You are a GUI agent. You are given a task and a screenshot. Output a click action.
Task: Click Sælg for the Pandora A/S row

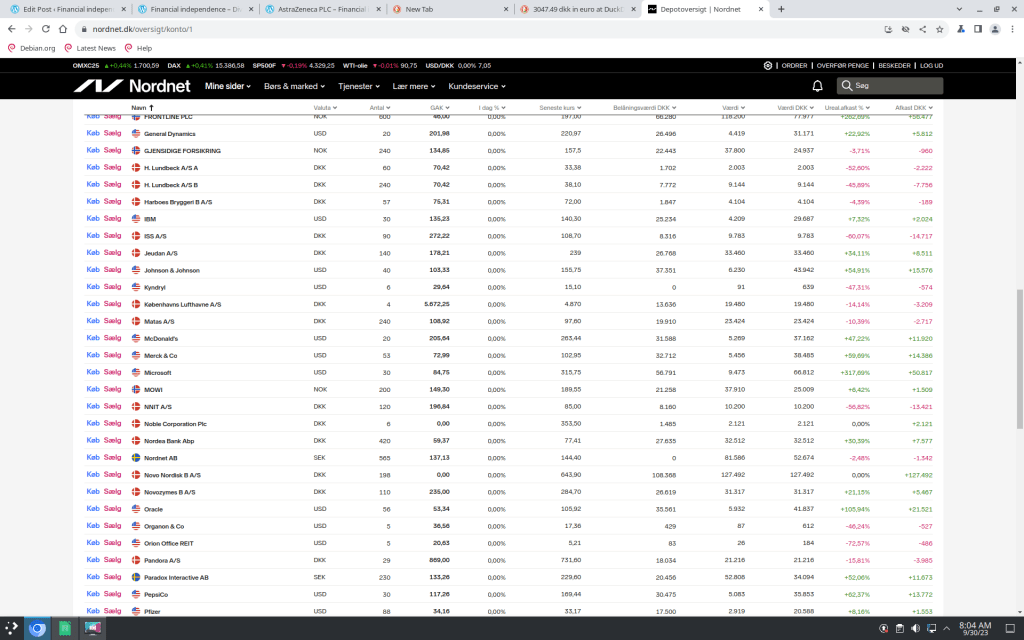(112, 560)
